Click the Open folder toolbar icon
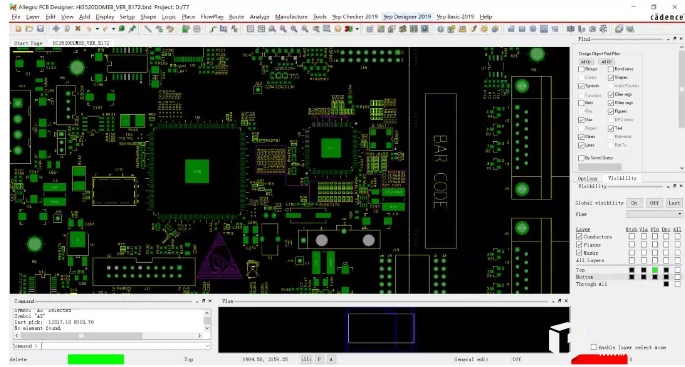This screenshot has height=367, width=685. click(x=29, y=29)
